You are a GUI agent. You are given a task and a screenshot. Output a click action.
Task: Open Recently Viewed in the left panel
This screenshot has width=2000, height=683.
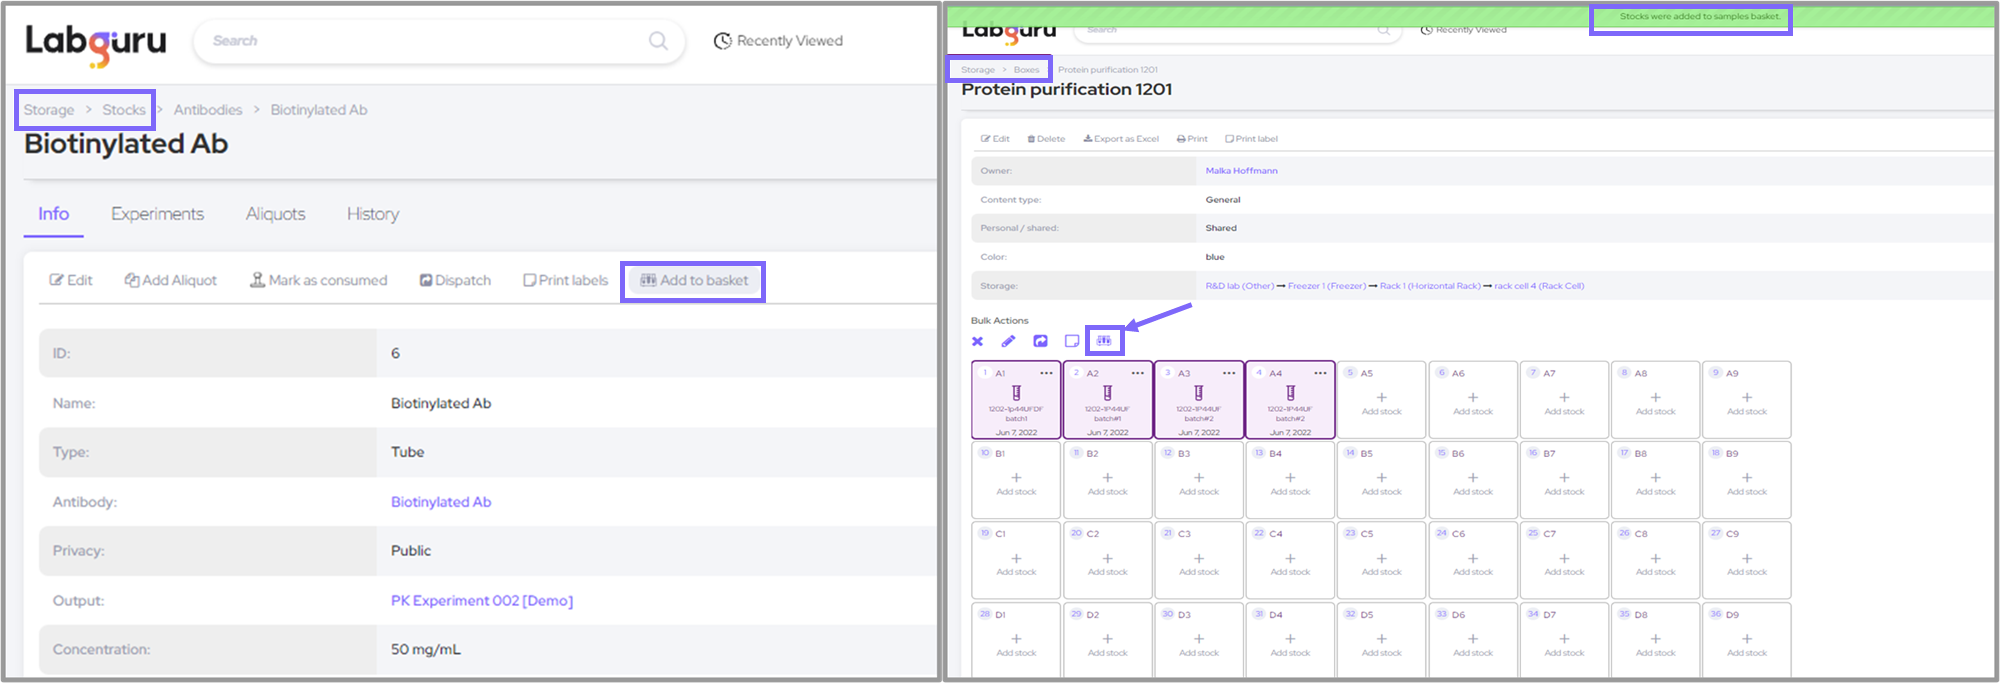(x=778, y=41)
